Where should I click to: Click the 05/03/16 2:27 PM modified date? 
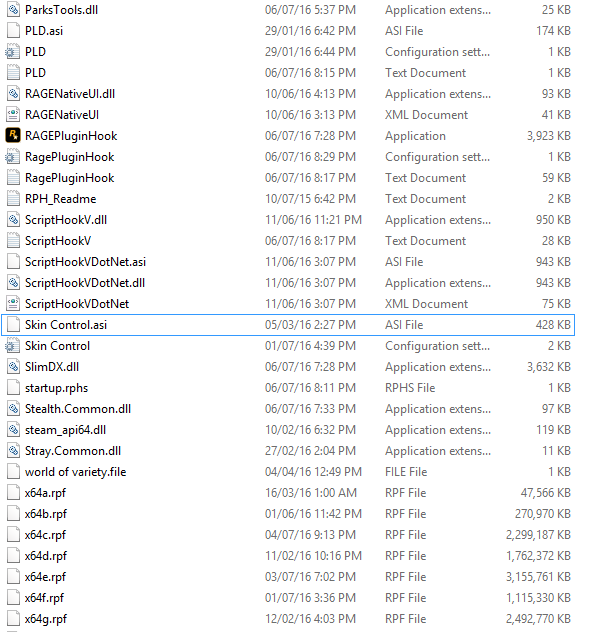point(310,325)
